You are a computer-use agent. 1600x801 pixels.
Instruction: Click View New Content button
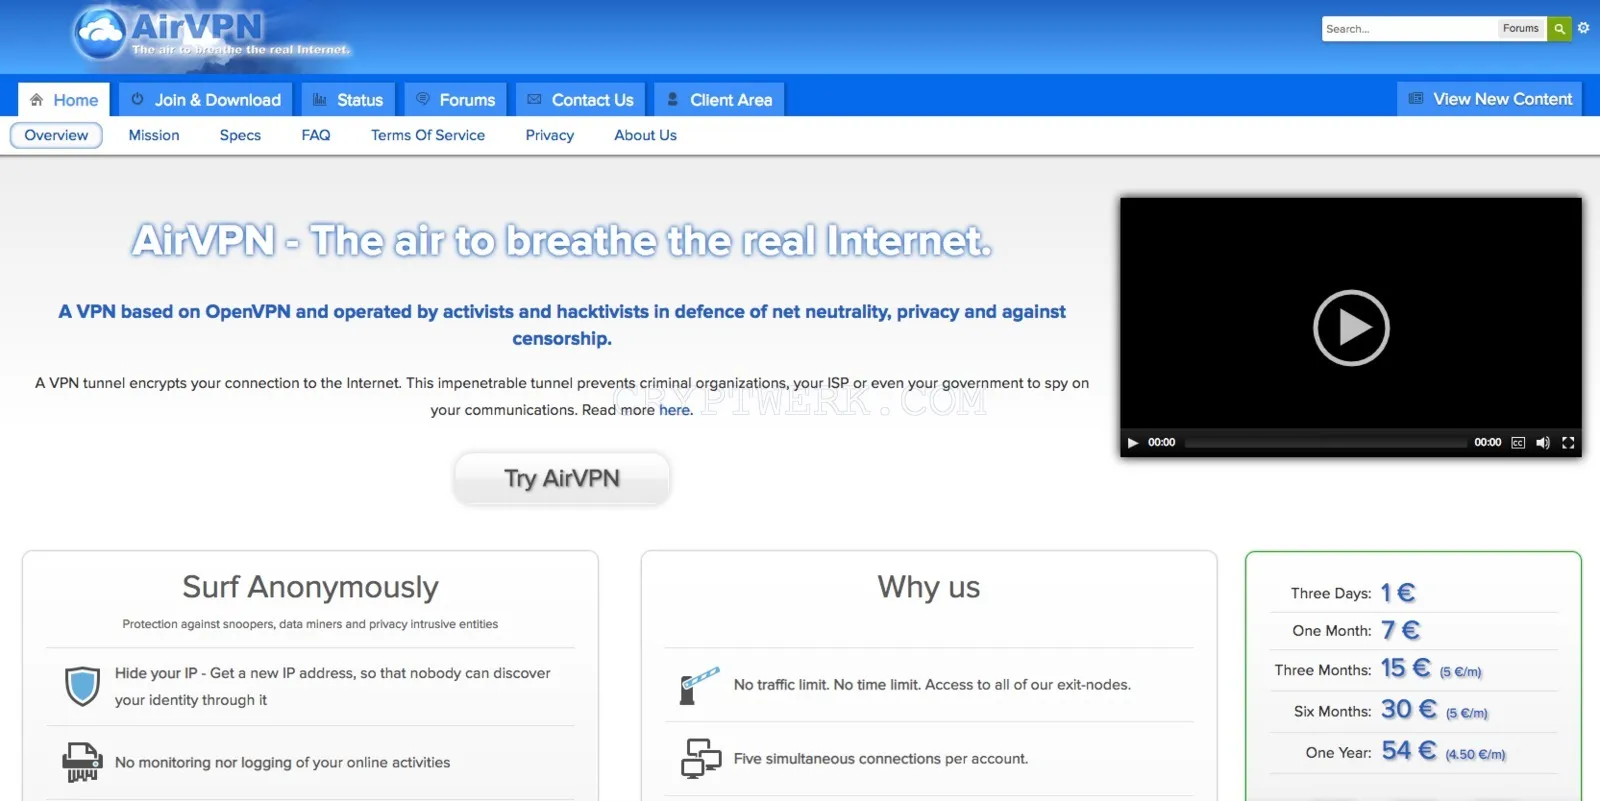click(1490, 99)
